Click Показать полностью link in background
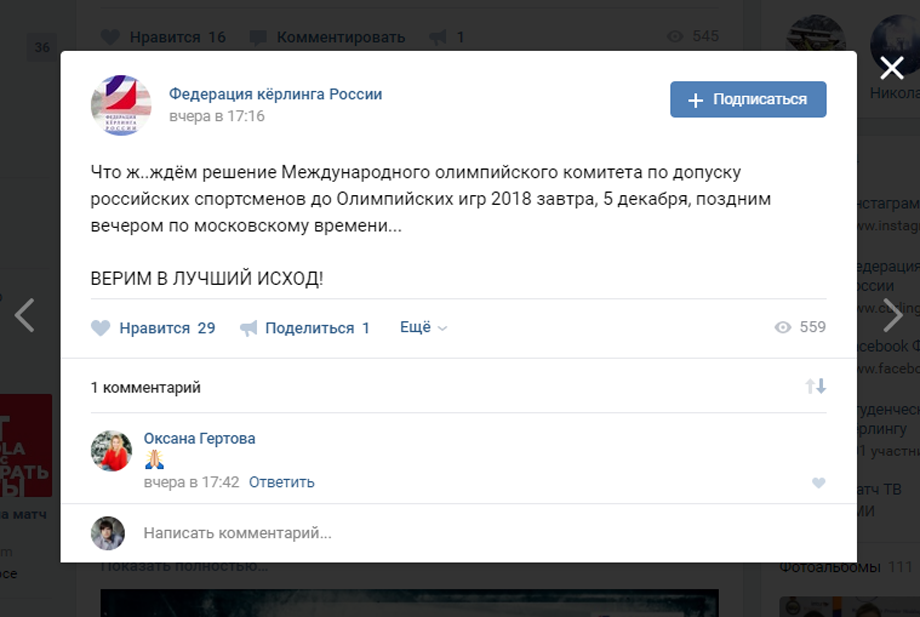The width and height of the screenshot is (920, 617). point(184,567)
